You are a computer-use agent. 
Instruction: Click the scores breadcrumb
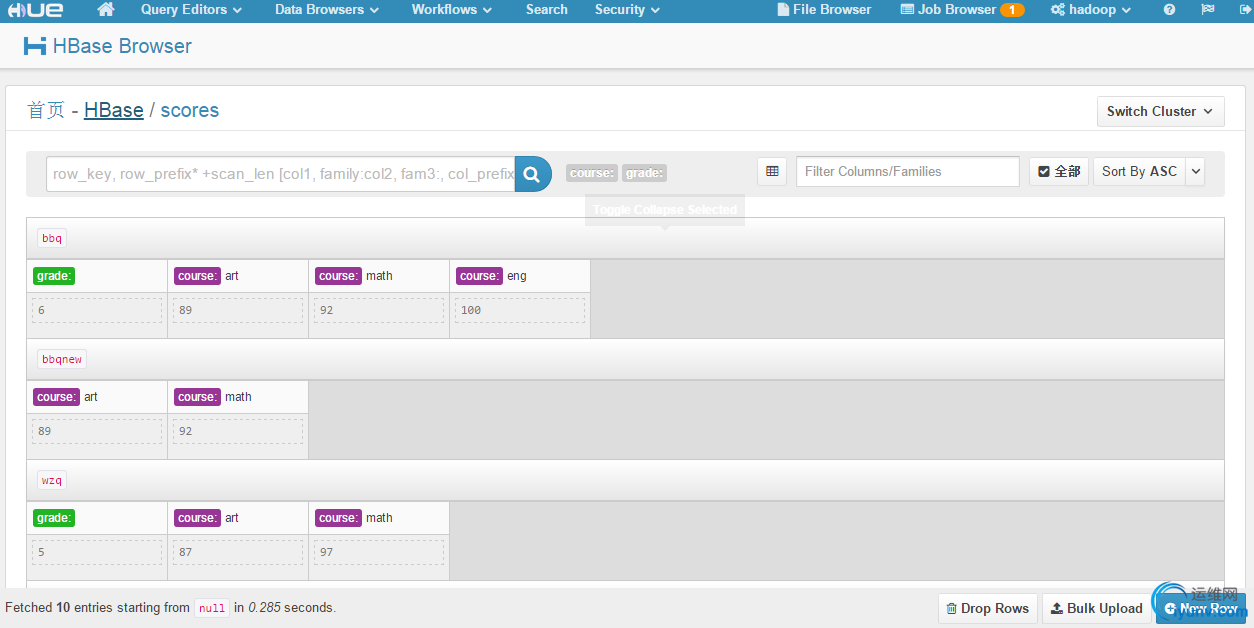[190, 110]
